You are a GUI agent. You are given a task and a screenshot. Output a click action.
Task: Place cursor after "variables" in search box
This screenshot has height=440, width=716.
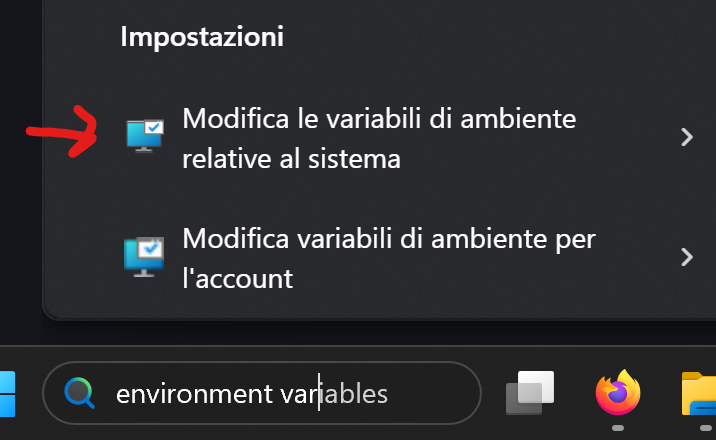coord(389,395)
